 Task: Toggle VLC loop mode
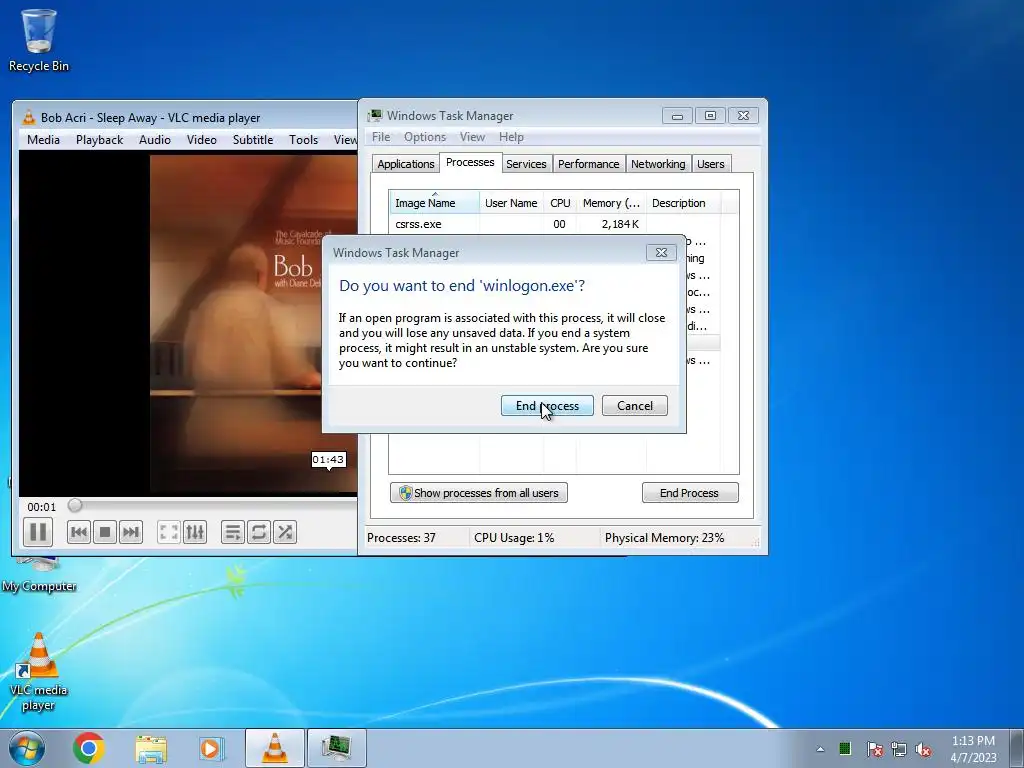[259, 532]
